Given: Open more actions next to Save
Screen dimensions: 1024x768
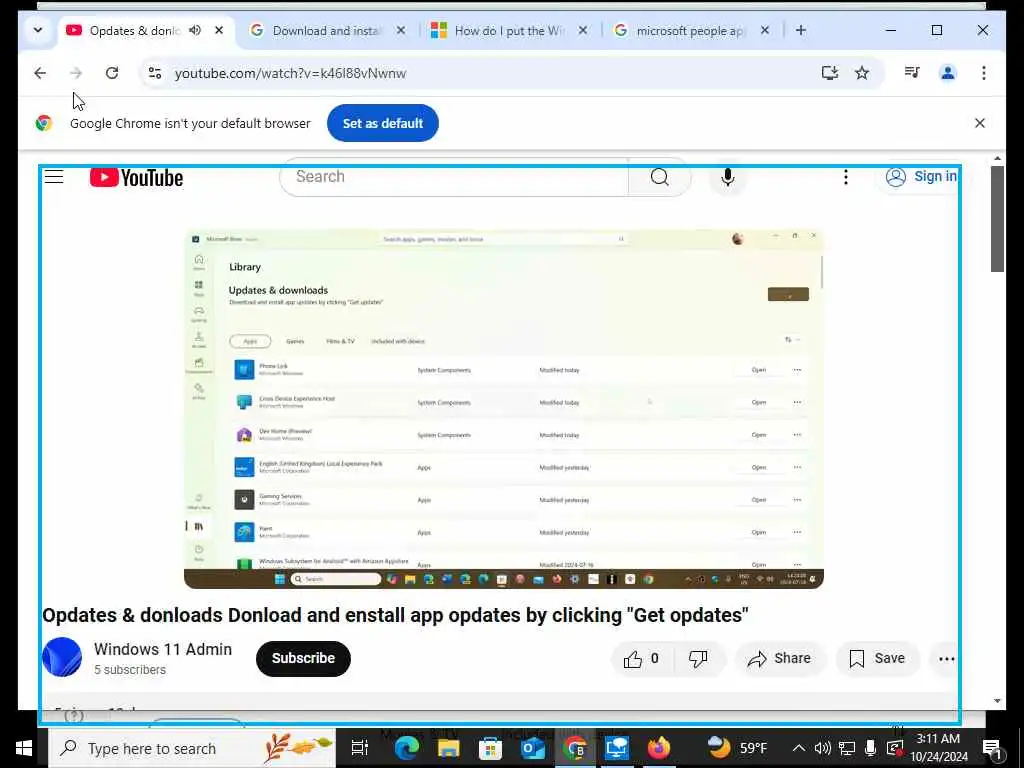Looking at the screenshot, I should tap(946, 659).
